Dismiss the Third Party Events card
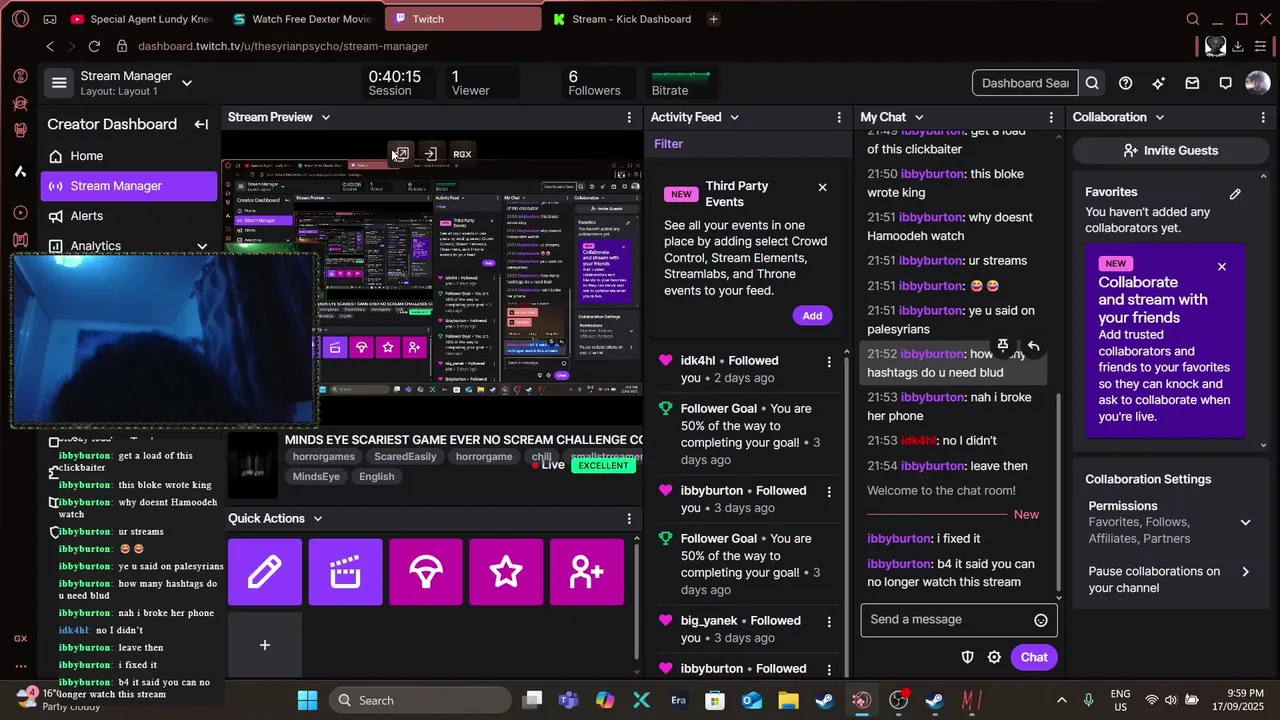This screenshot has width=1280, height=720. tap(822, 187)
